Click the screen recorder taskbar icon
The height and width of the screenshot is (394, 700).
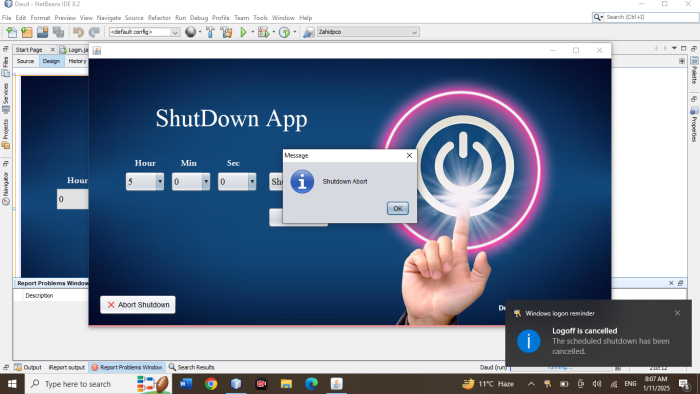coord(261,384)
